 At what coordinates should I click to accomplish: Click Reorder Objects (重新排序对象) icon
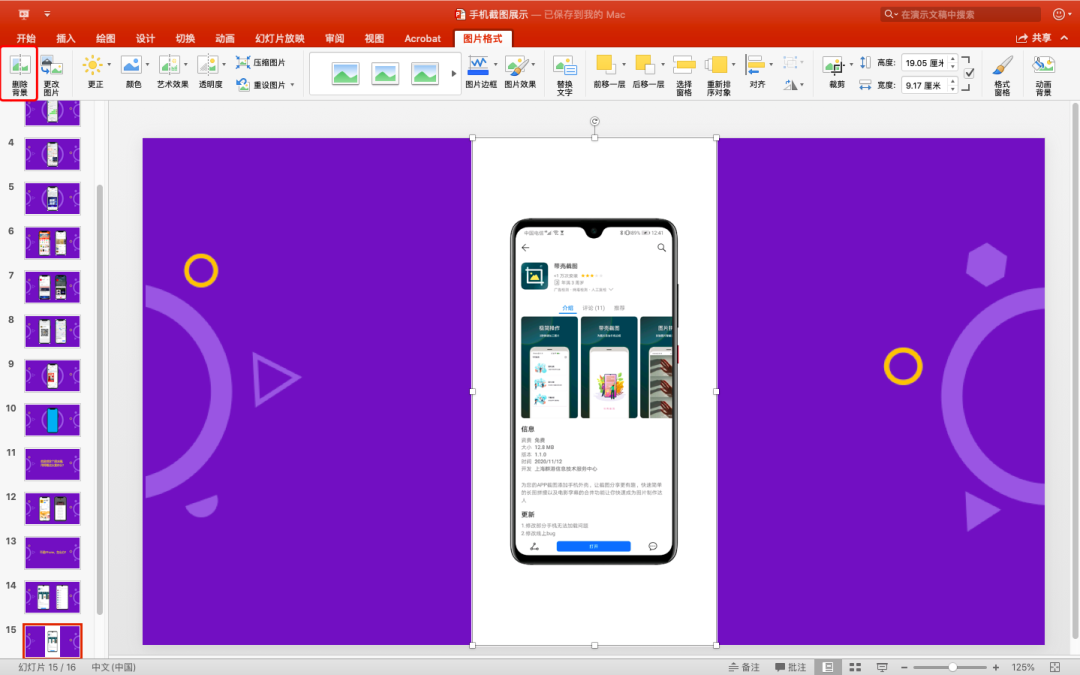coord(716,65)
